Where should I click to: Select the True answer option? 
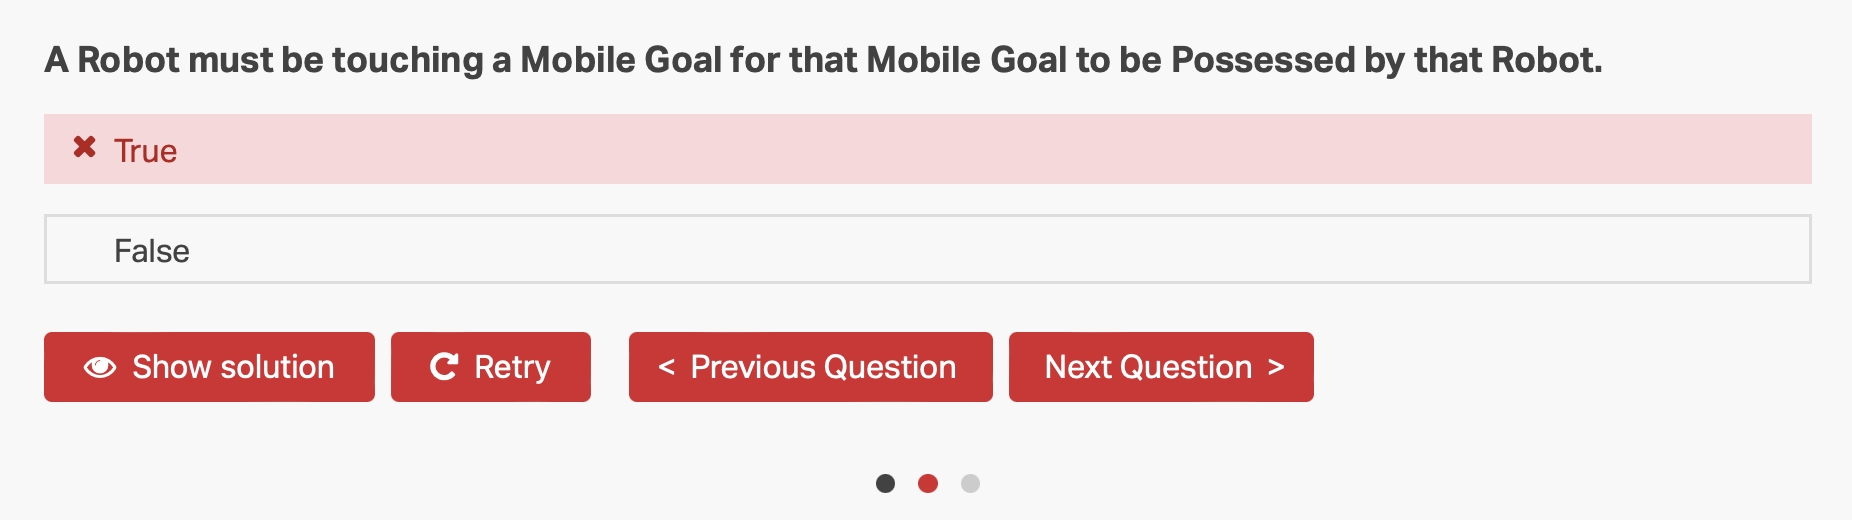pos(928,149)
